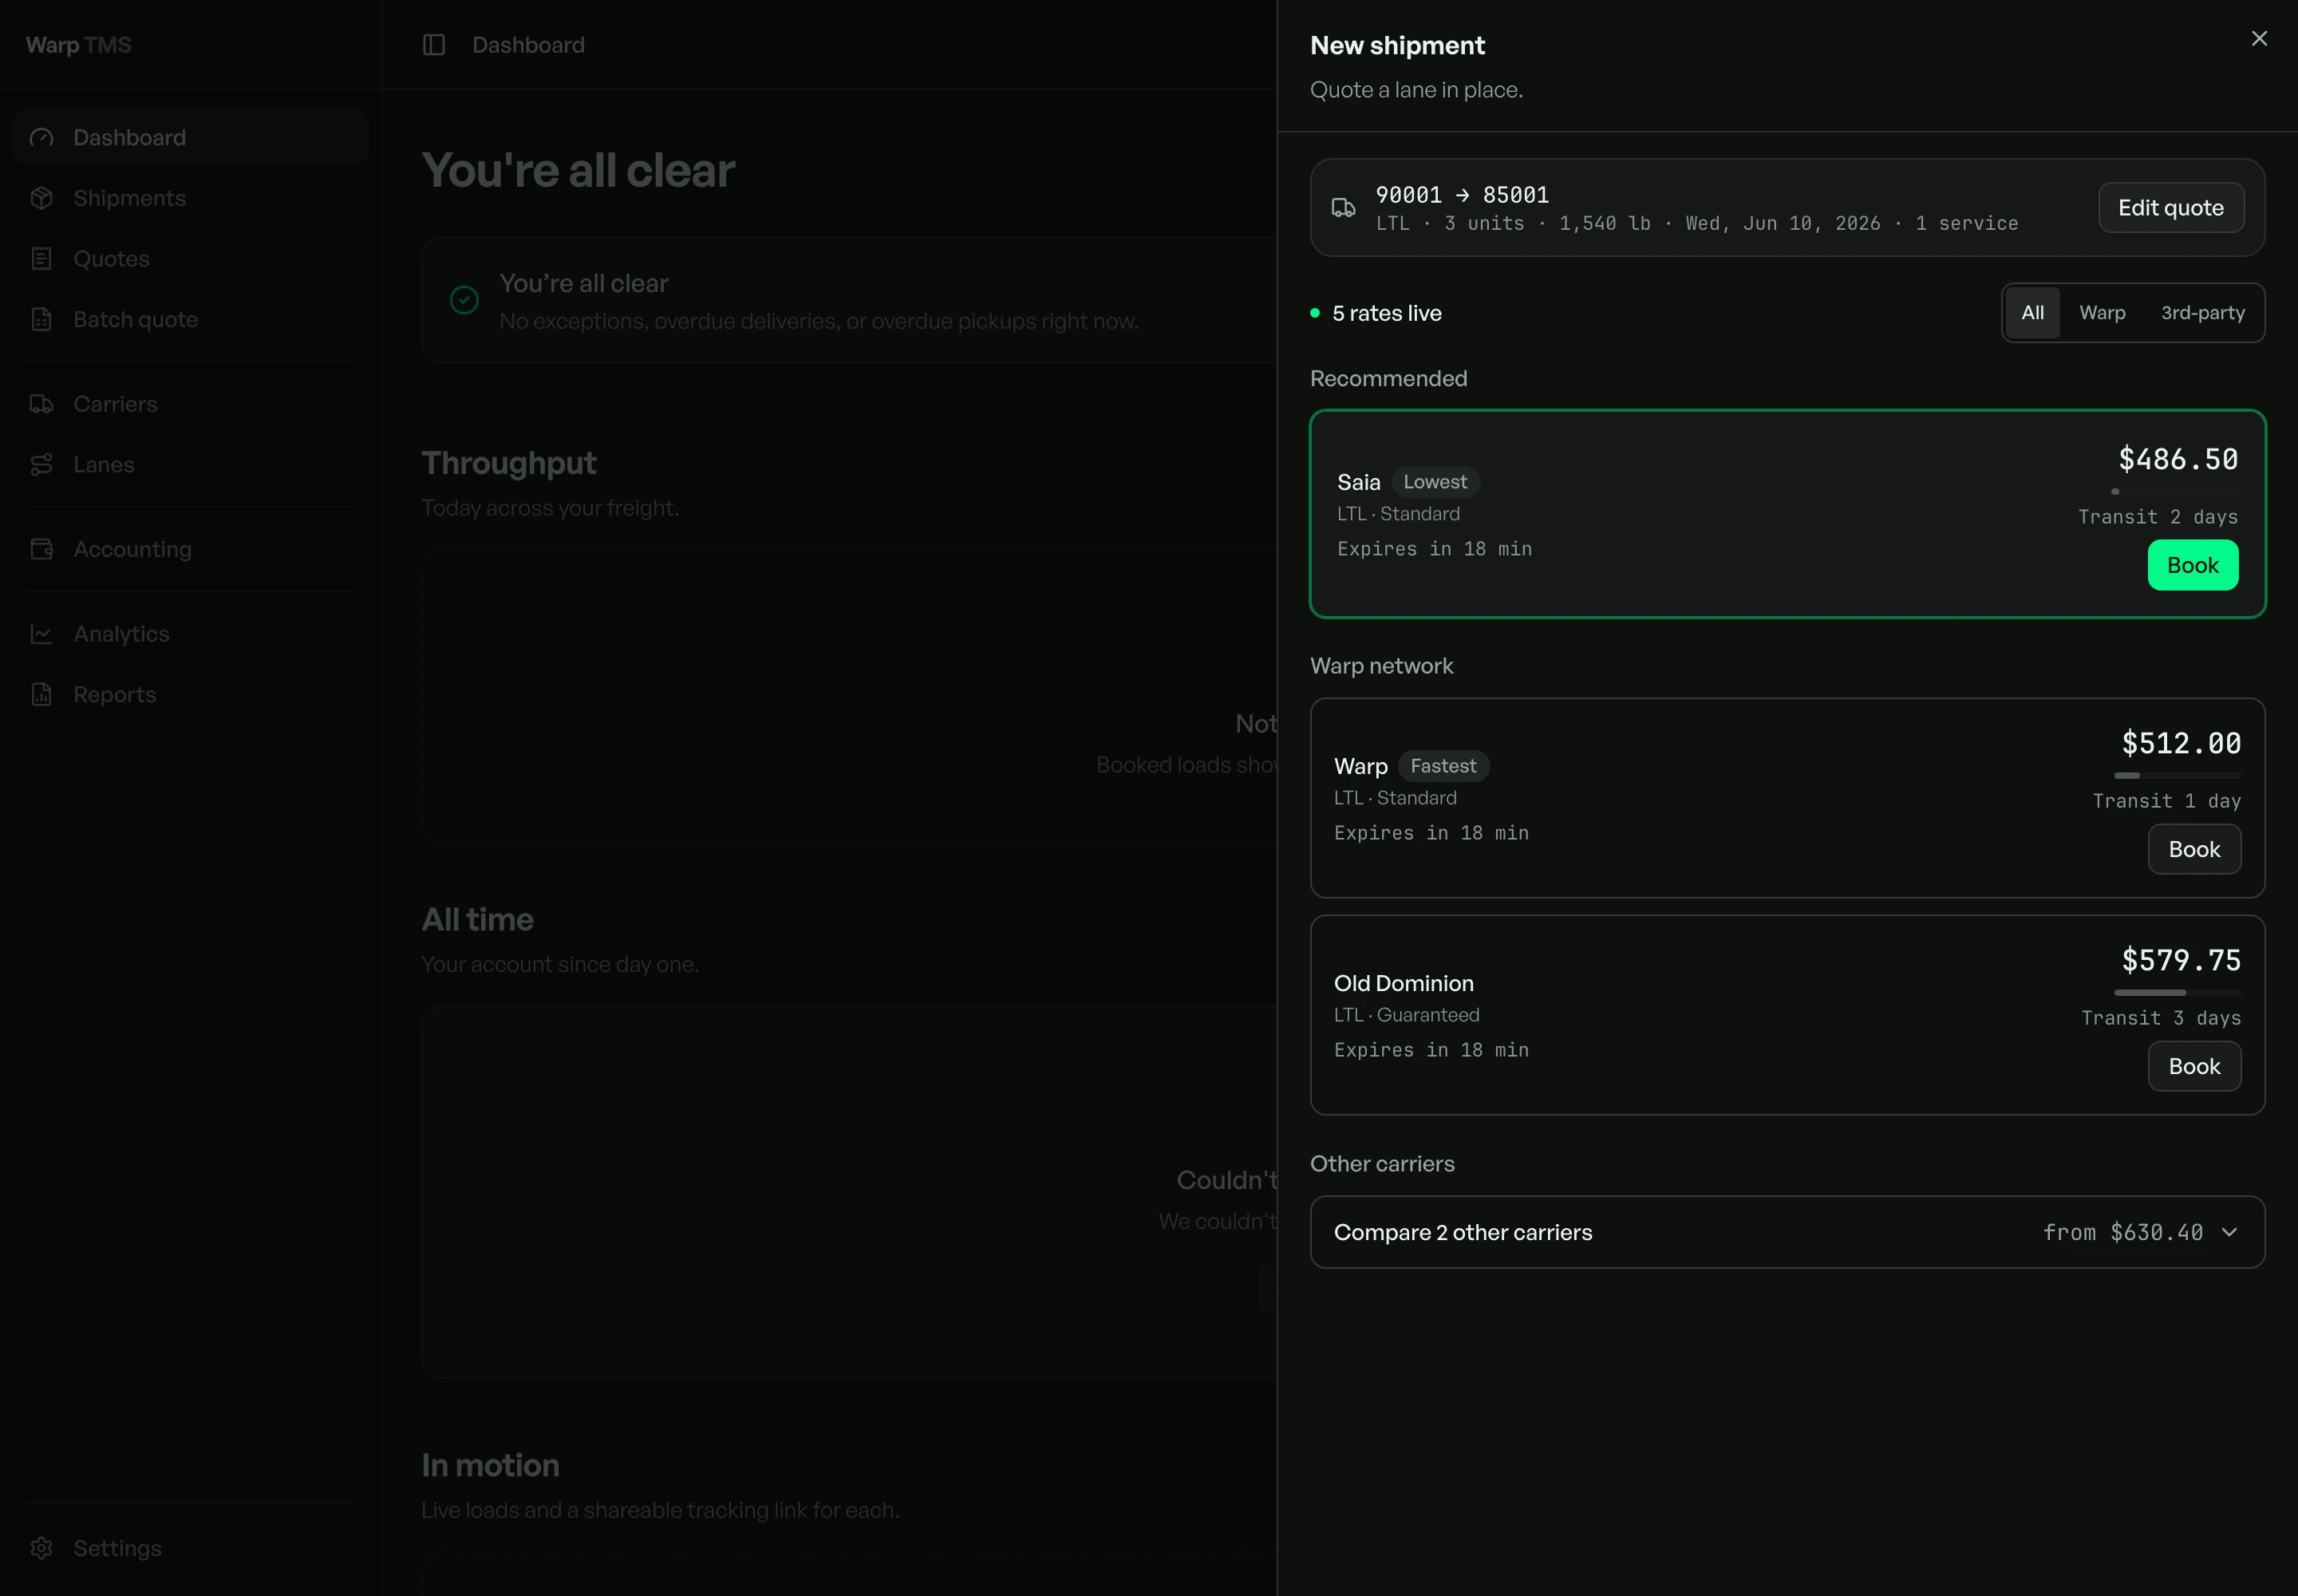Click the Reports file icon
The image size is (2298, 1596).
click(41, 695)
